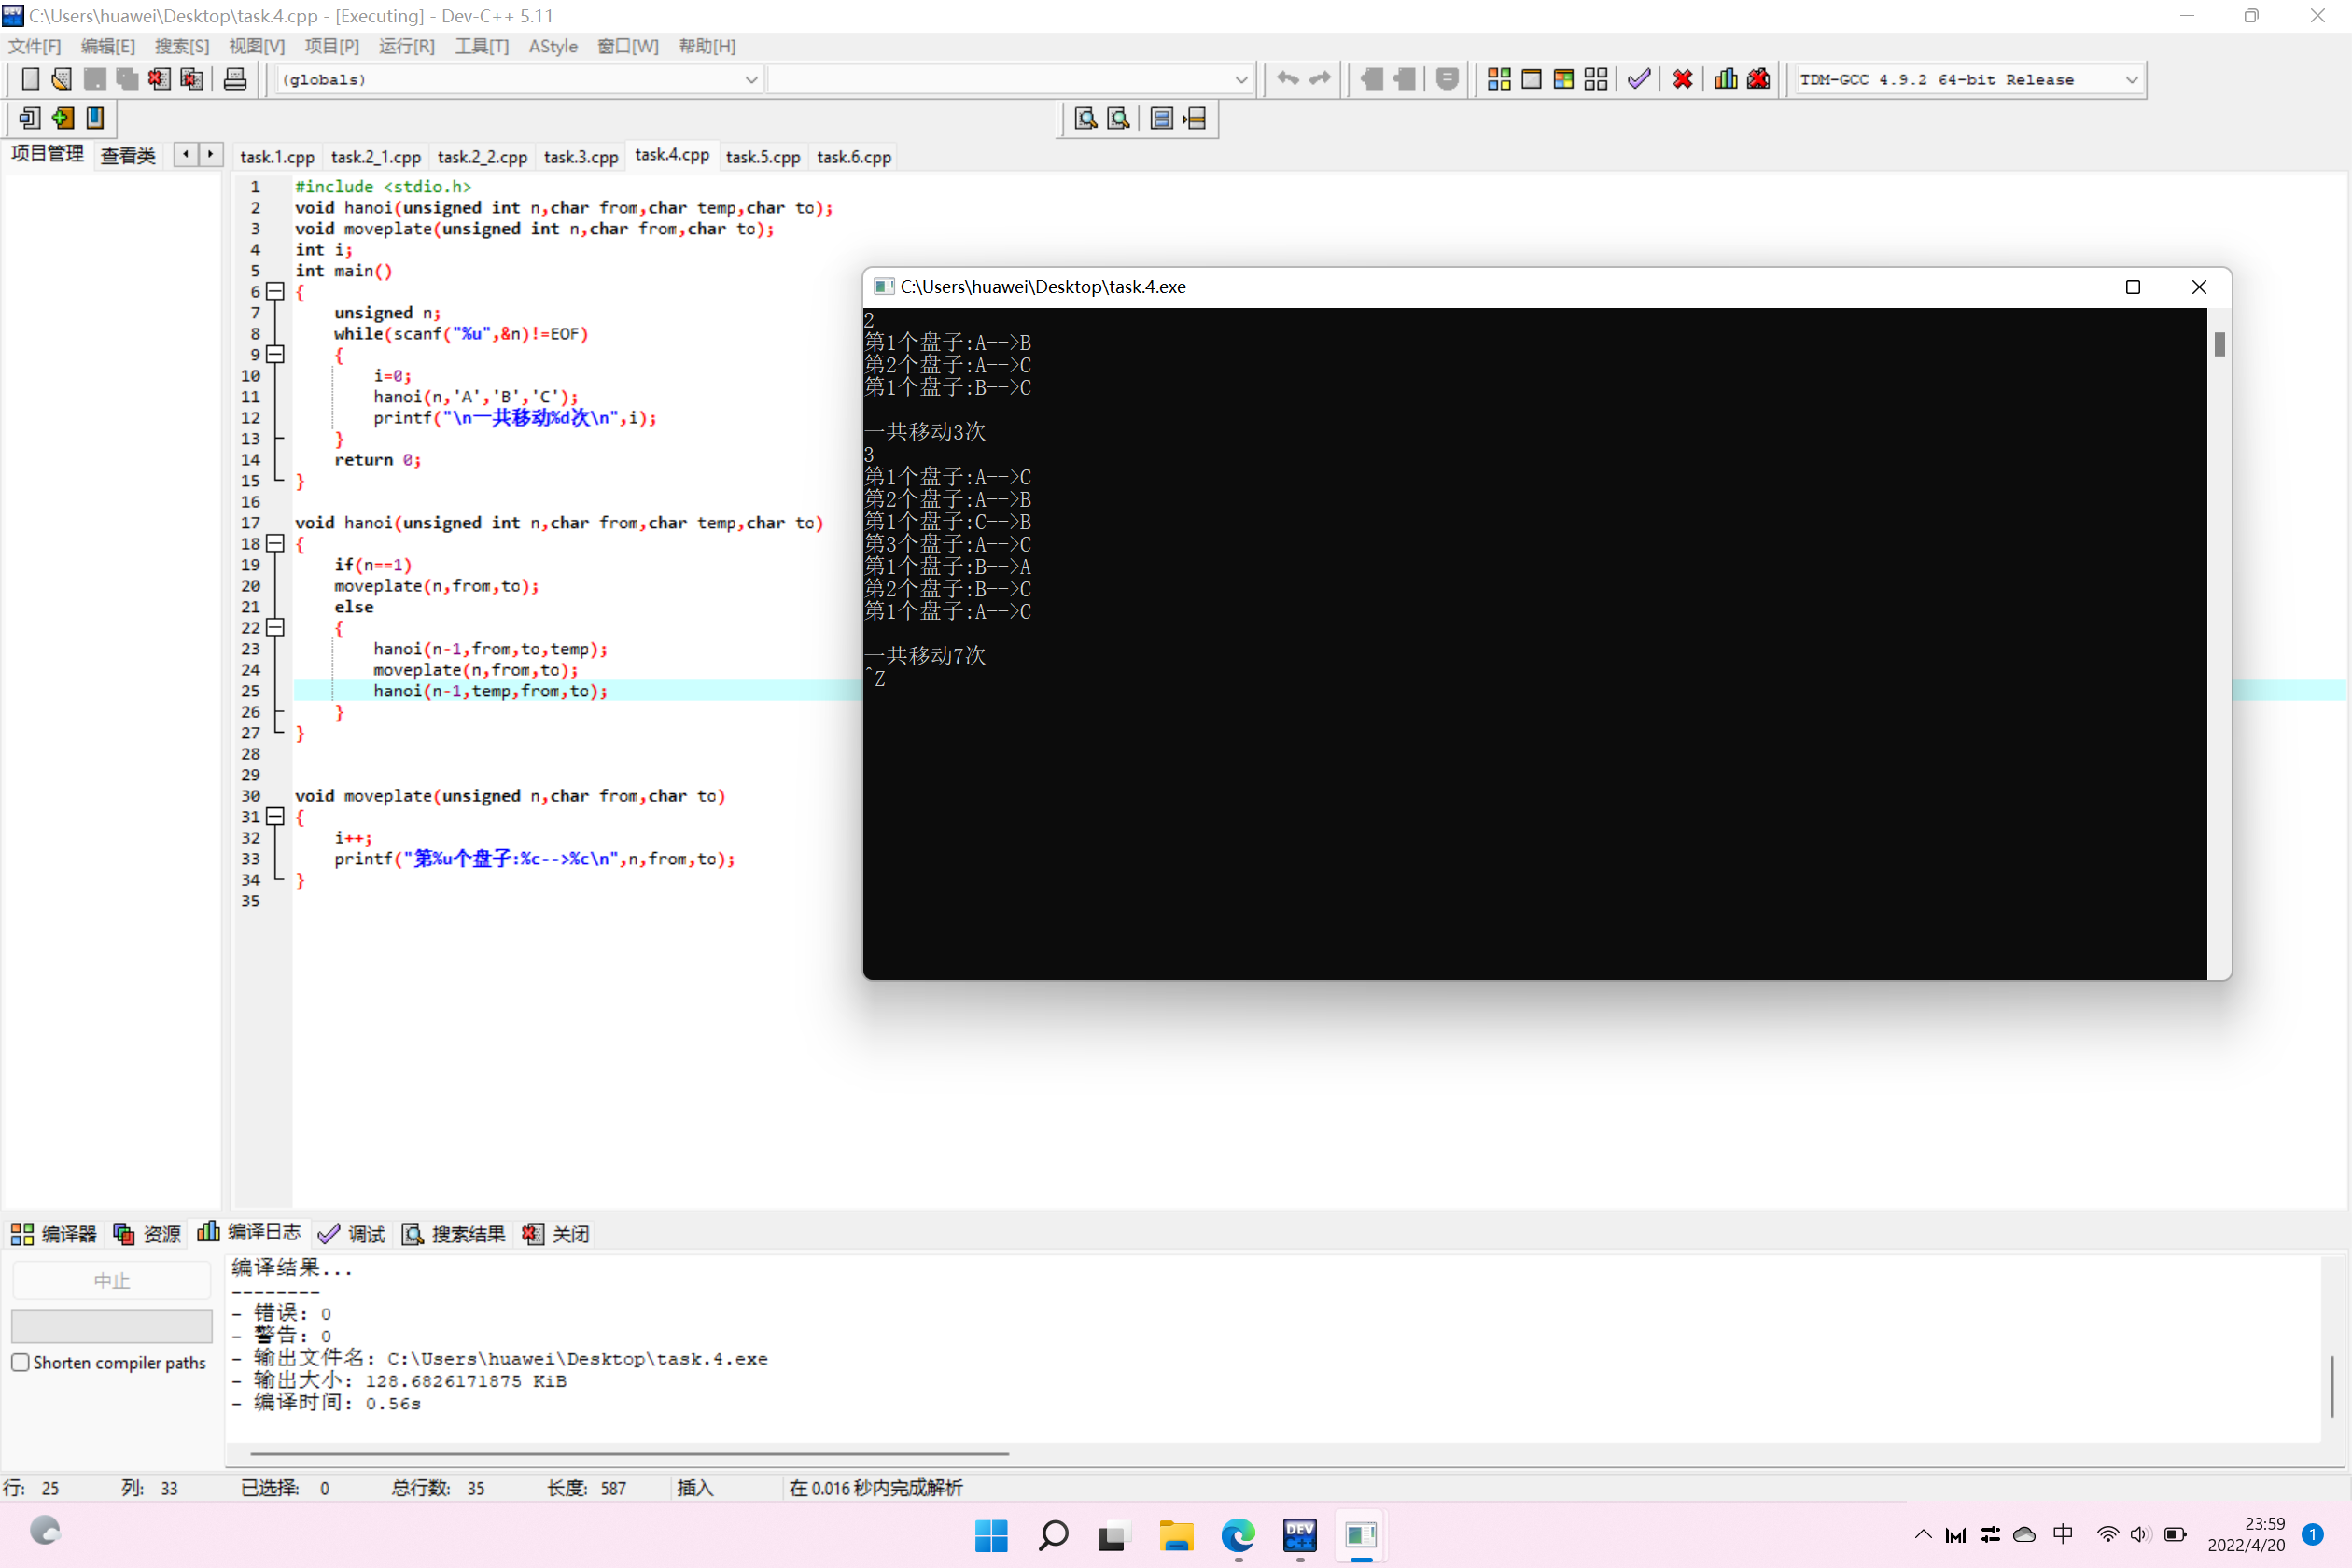Open the 编译器 compiler panel tab
Viewport: 2352px width, 1568px height.
pos(54,1234)
